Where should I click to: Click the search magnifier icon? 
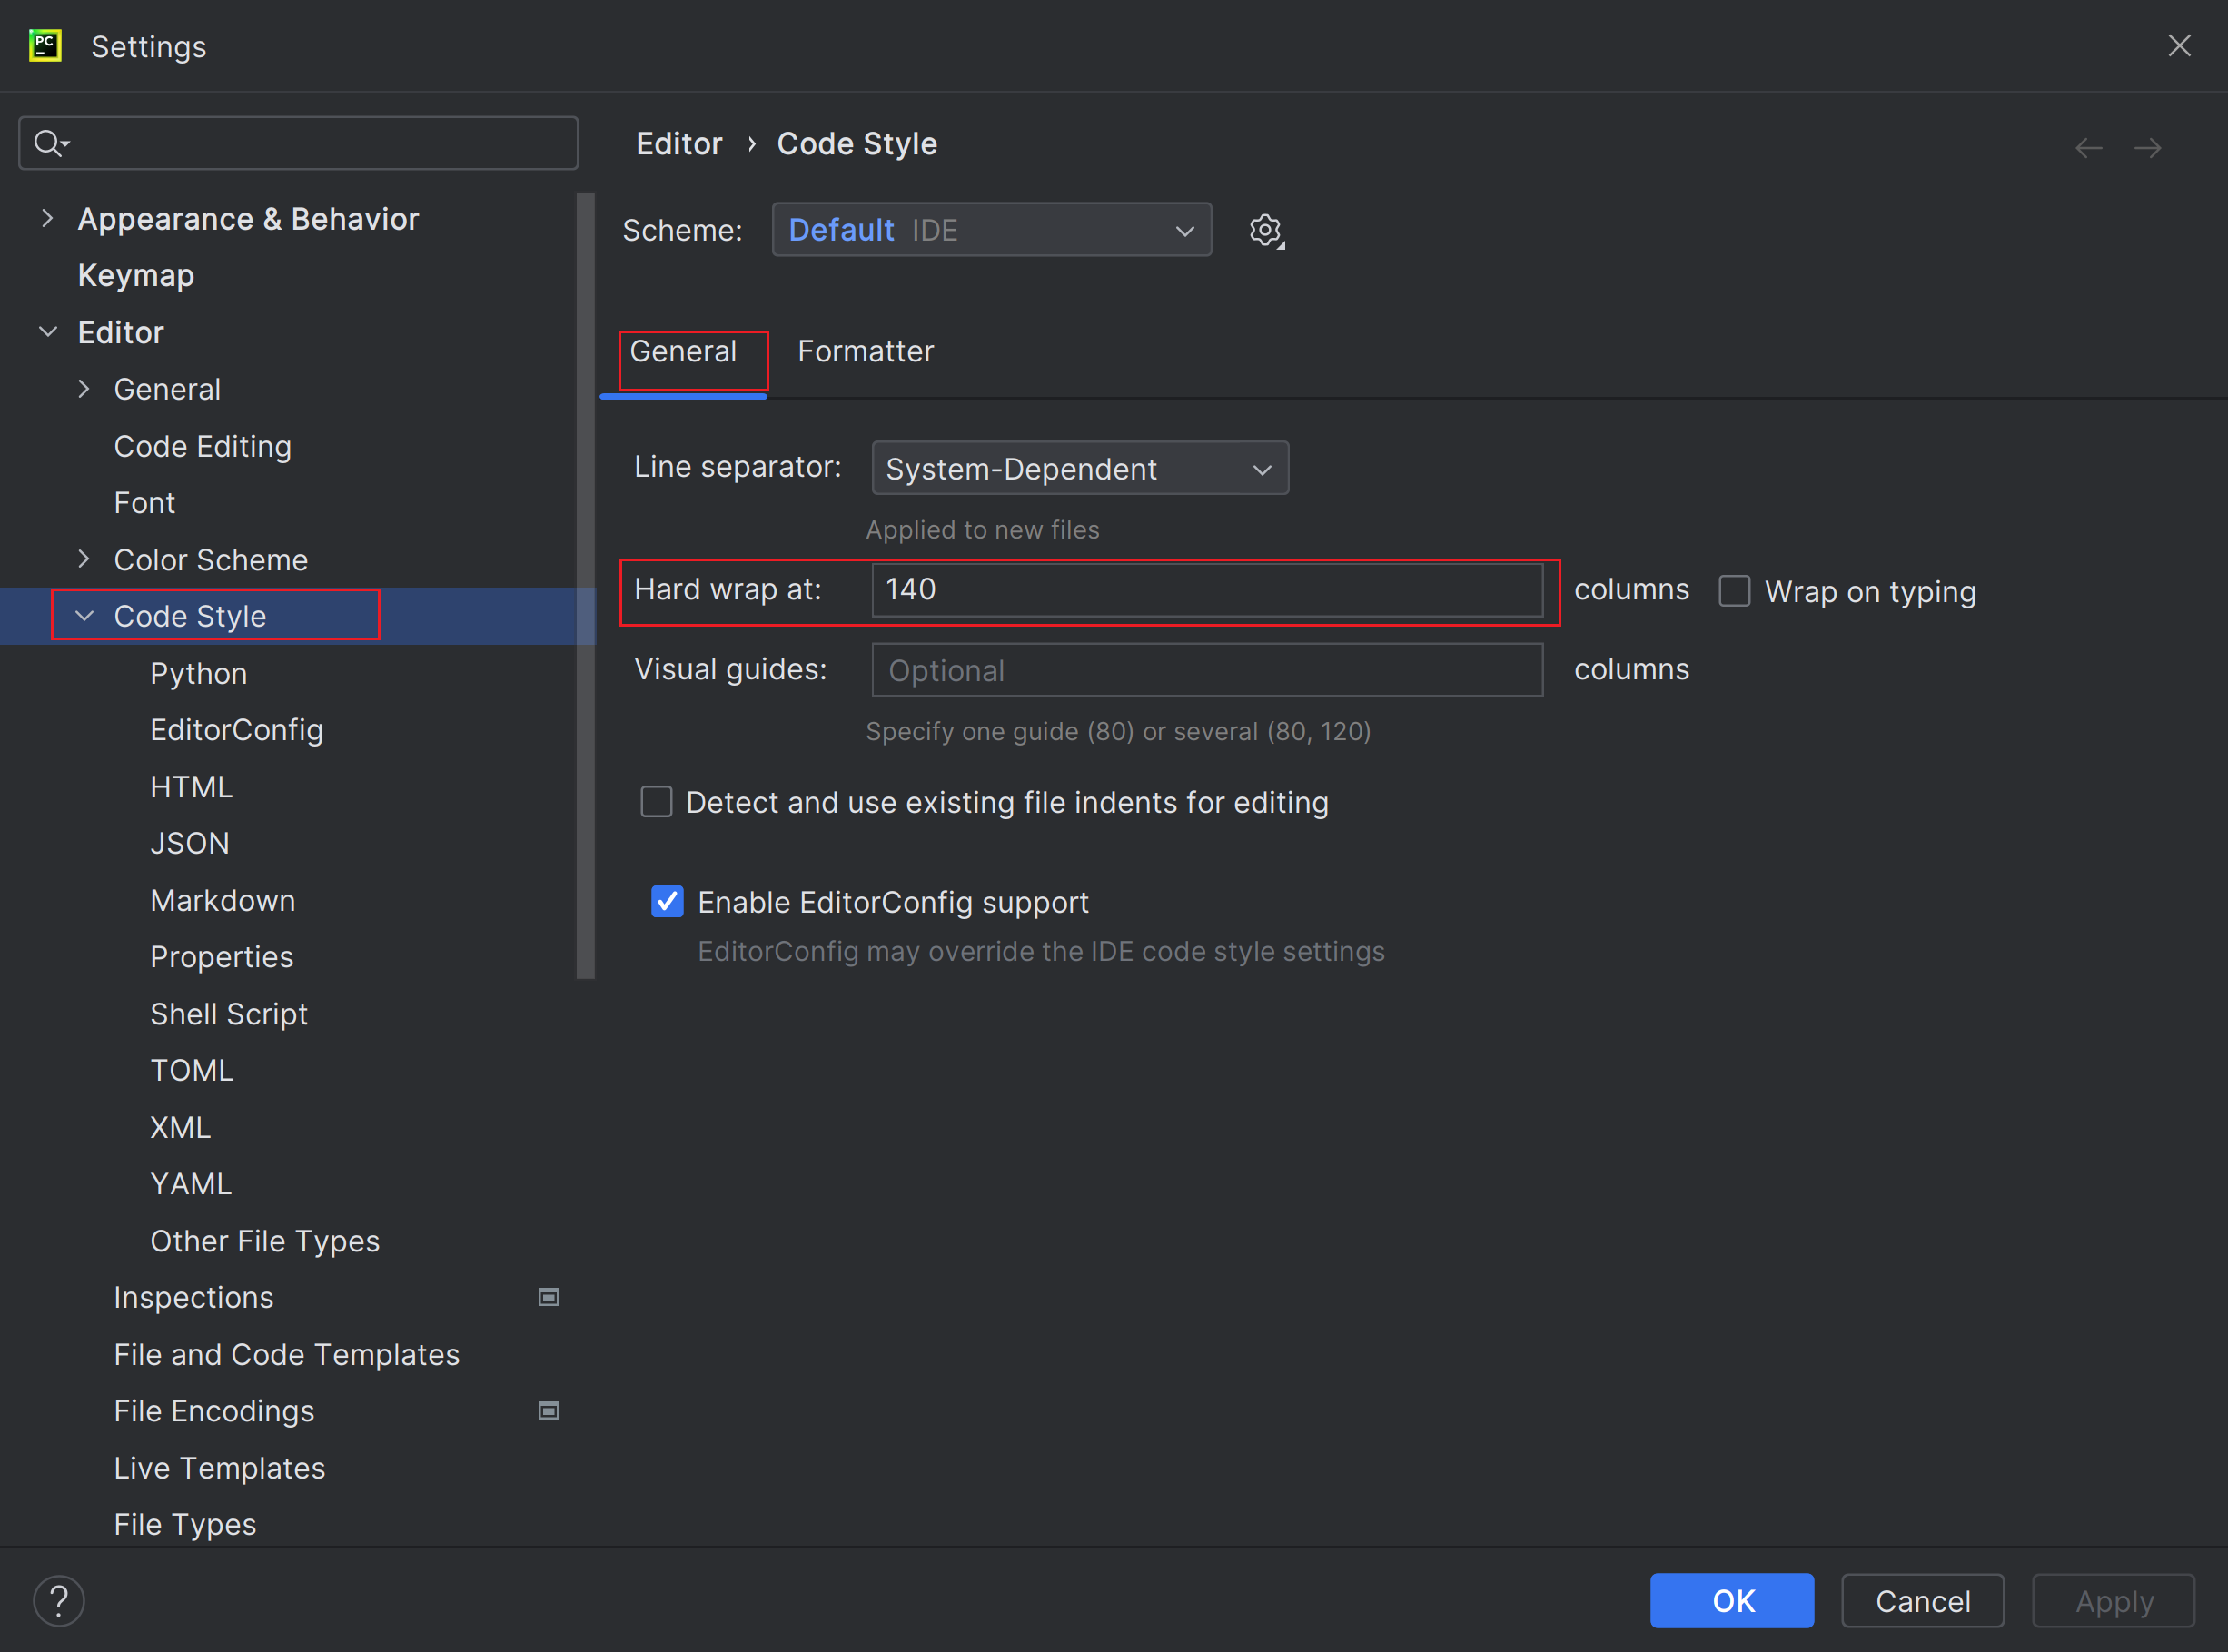pos(48,143)
